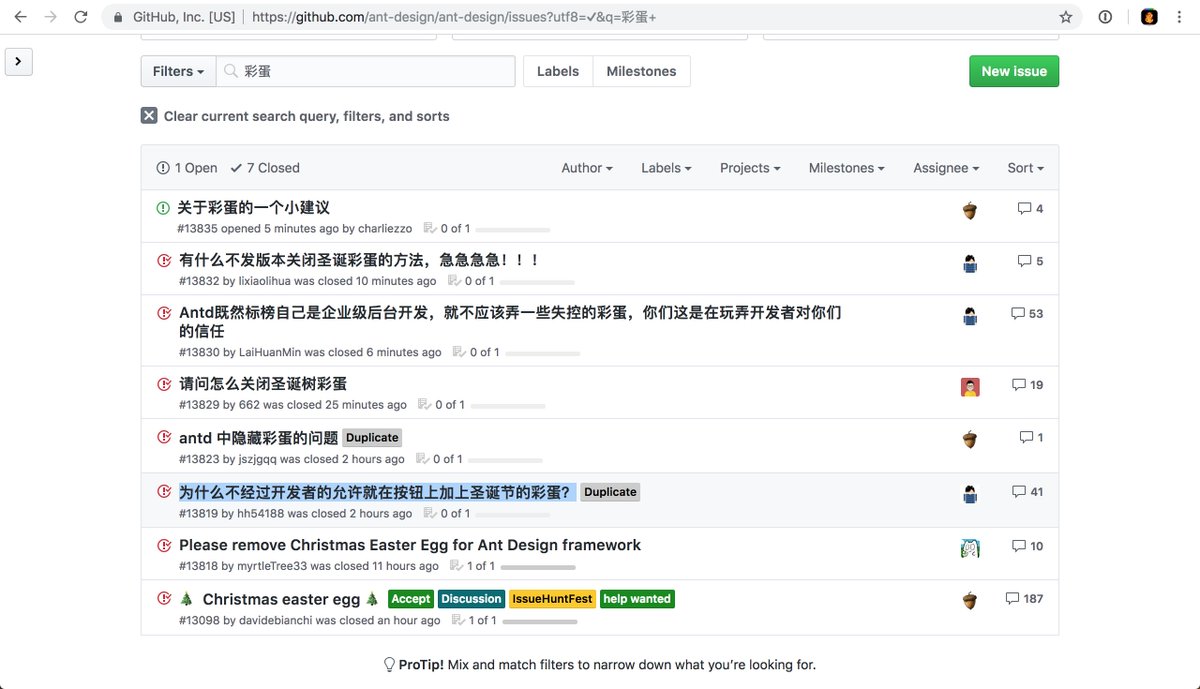Click the Discussion label
The image size is (1200, 689).
pos(471,599)
